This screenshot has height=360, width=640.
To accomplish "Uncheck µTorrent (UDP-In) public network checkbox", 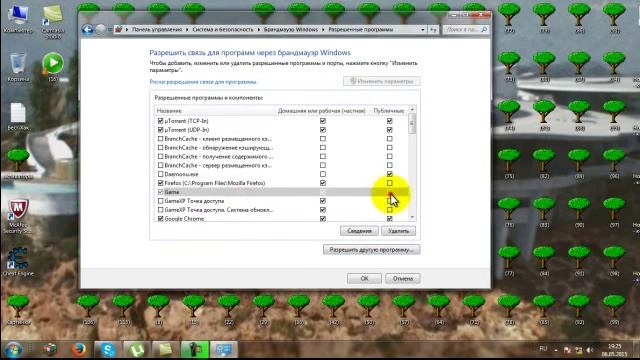I will [389, 130].
